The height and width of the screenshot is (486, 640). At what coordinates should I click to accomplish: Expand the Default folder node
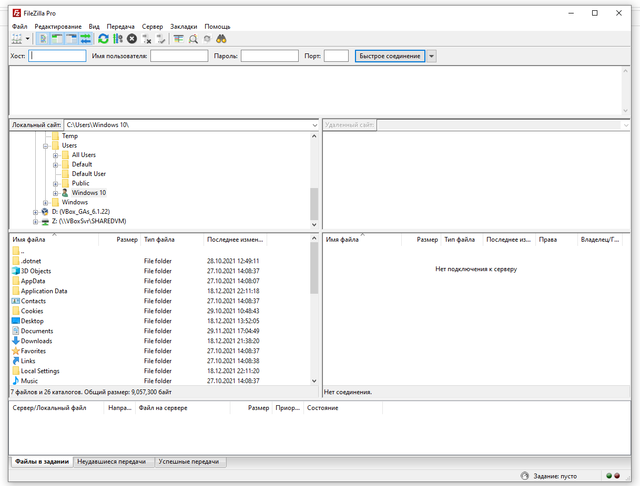[56, 164]
